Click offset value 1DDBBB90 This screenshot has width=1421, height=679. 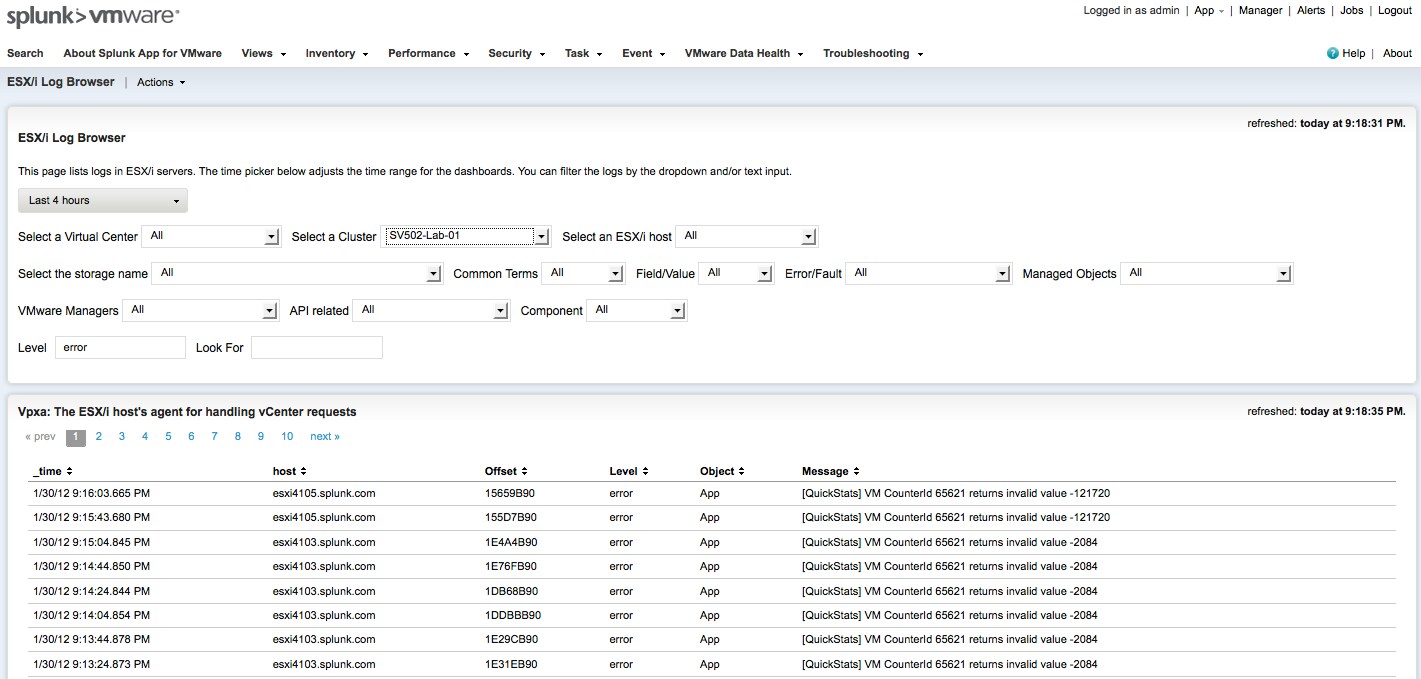pyautogui.click(x=513, y=615)
